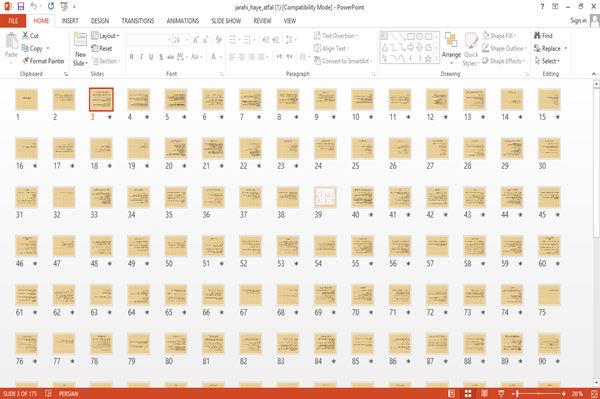Open the Section dropdown
Screen dimensions: 600x399
106,61
